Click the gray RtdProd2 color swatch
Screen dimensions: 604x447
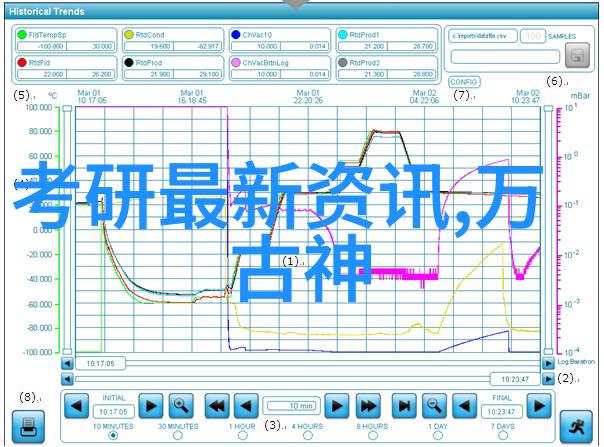[x=342, y=62]
